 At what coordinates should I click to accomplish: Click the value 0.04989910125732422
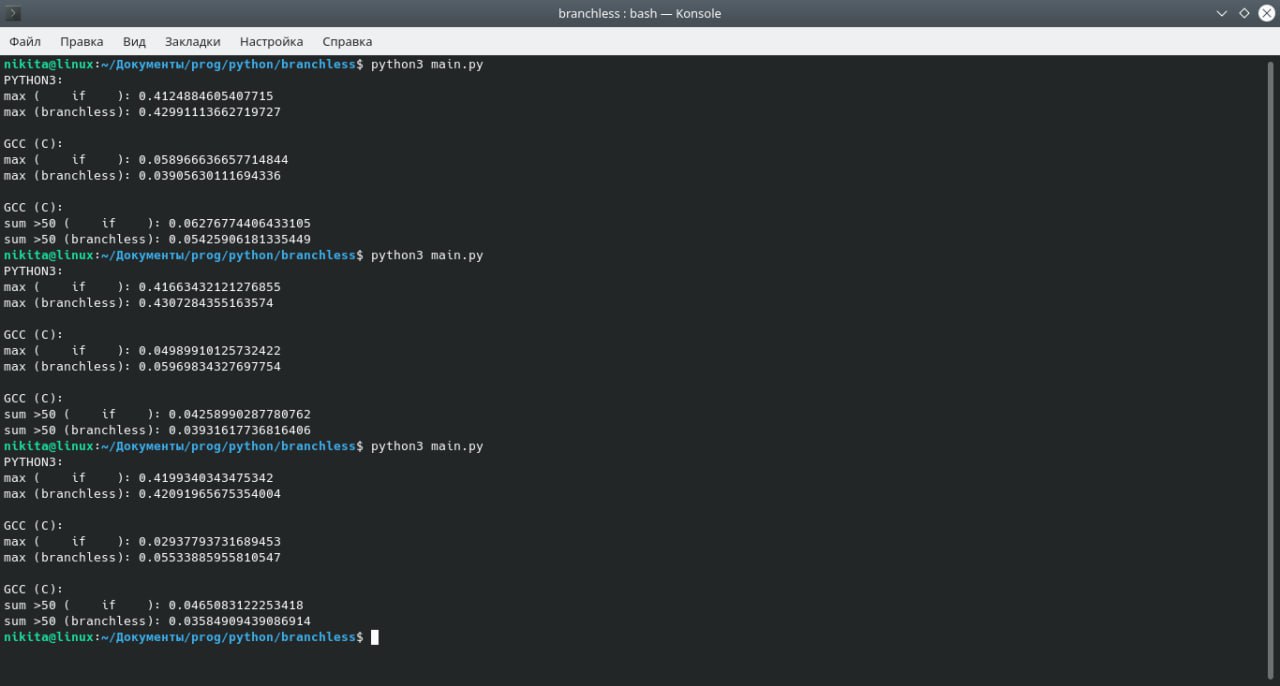[210, 350]
